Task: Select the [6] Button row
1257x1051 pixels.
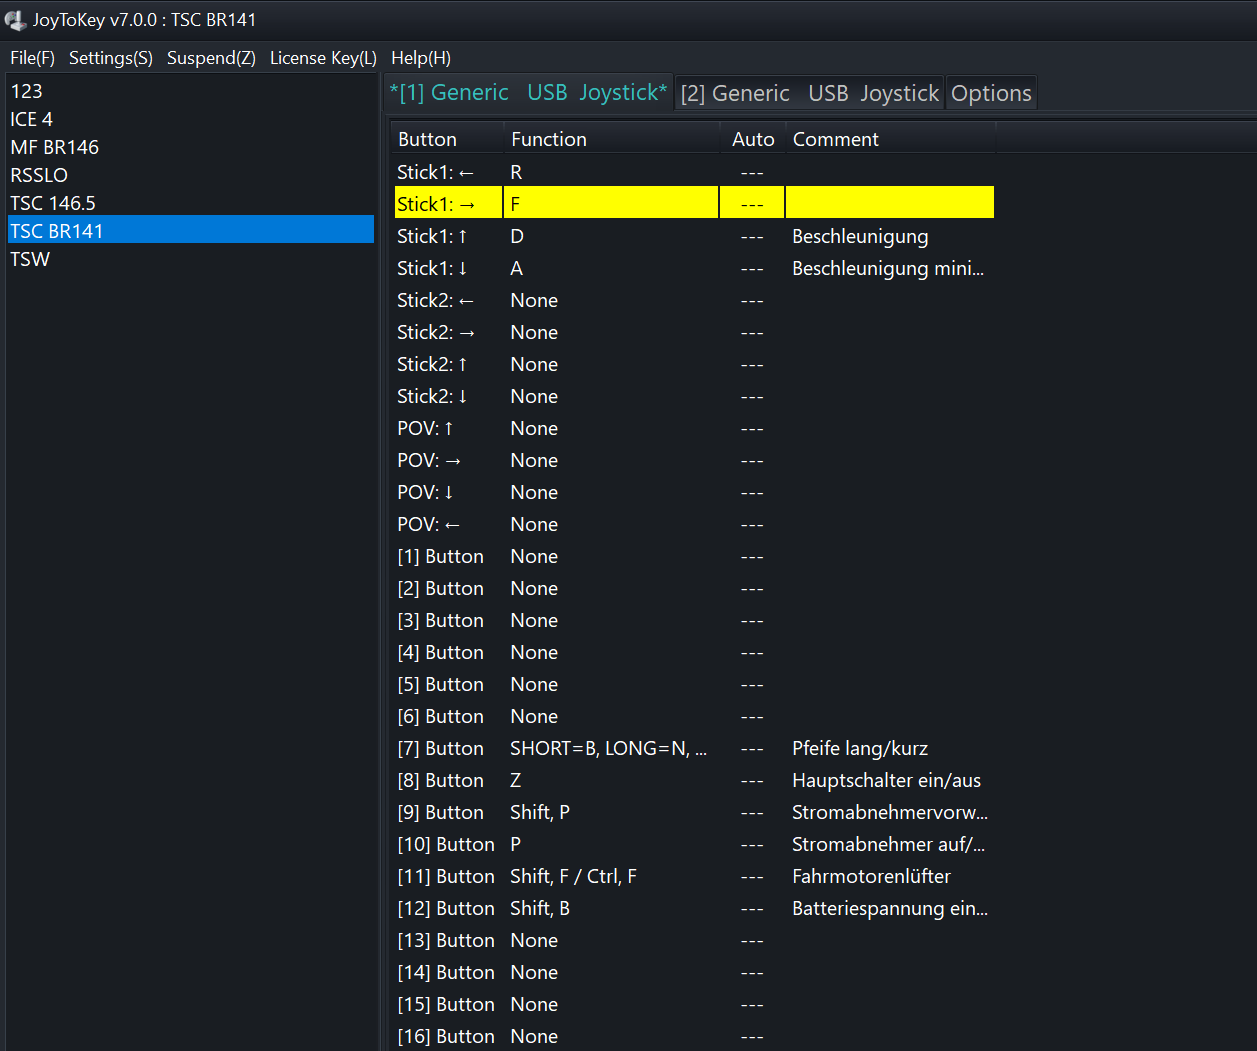Action: pyautogui.click(x=694, y=716)
